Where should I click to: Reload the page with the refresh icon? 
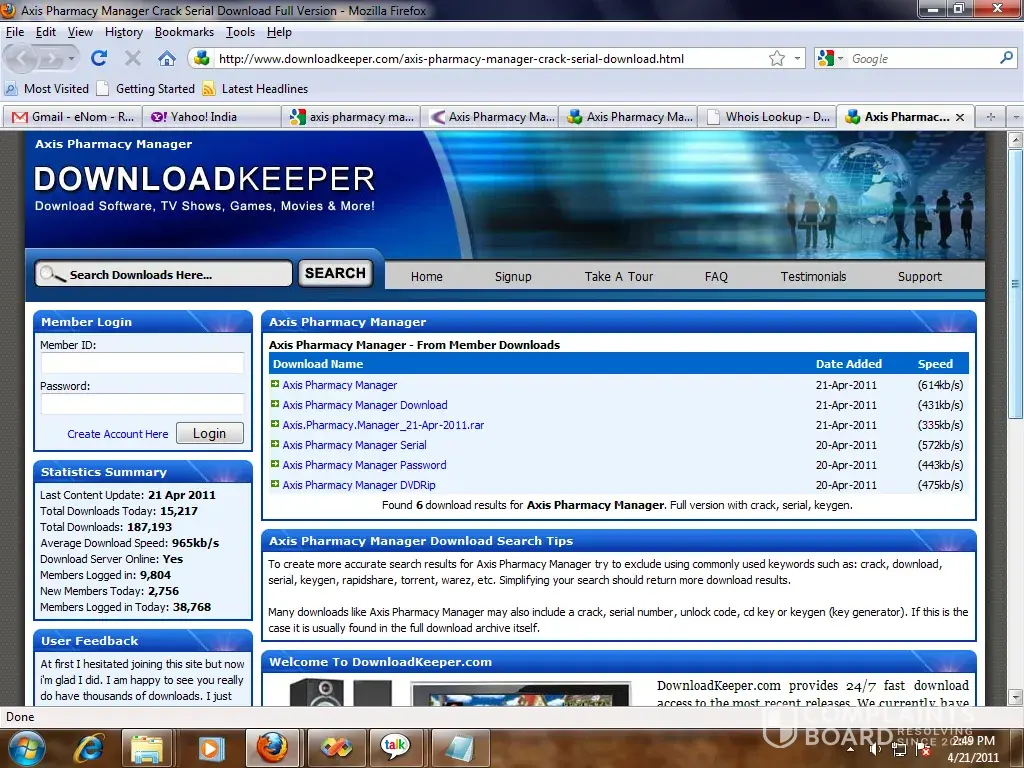click(x=98, y=58)
